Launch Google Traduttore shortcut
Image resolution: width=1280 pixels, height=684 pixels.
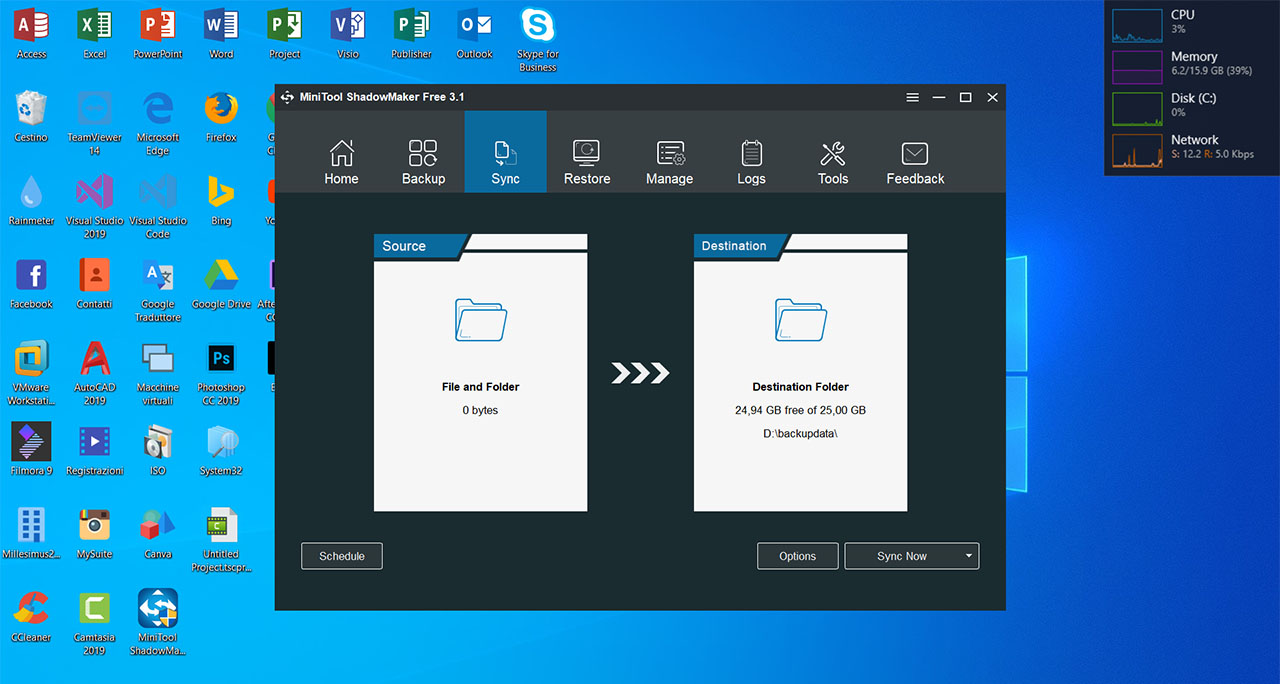click(x=158, y=290)
